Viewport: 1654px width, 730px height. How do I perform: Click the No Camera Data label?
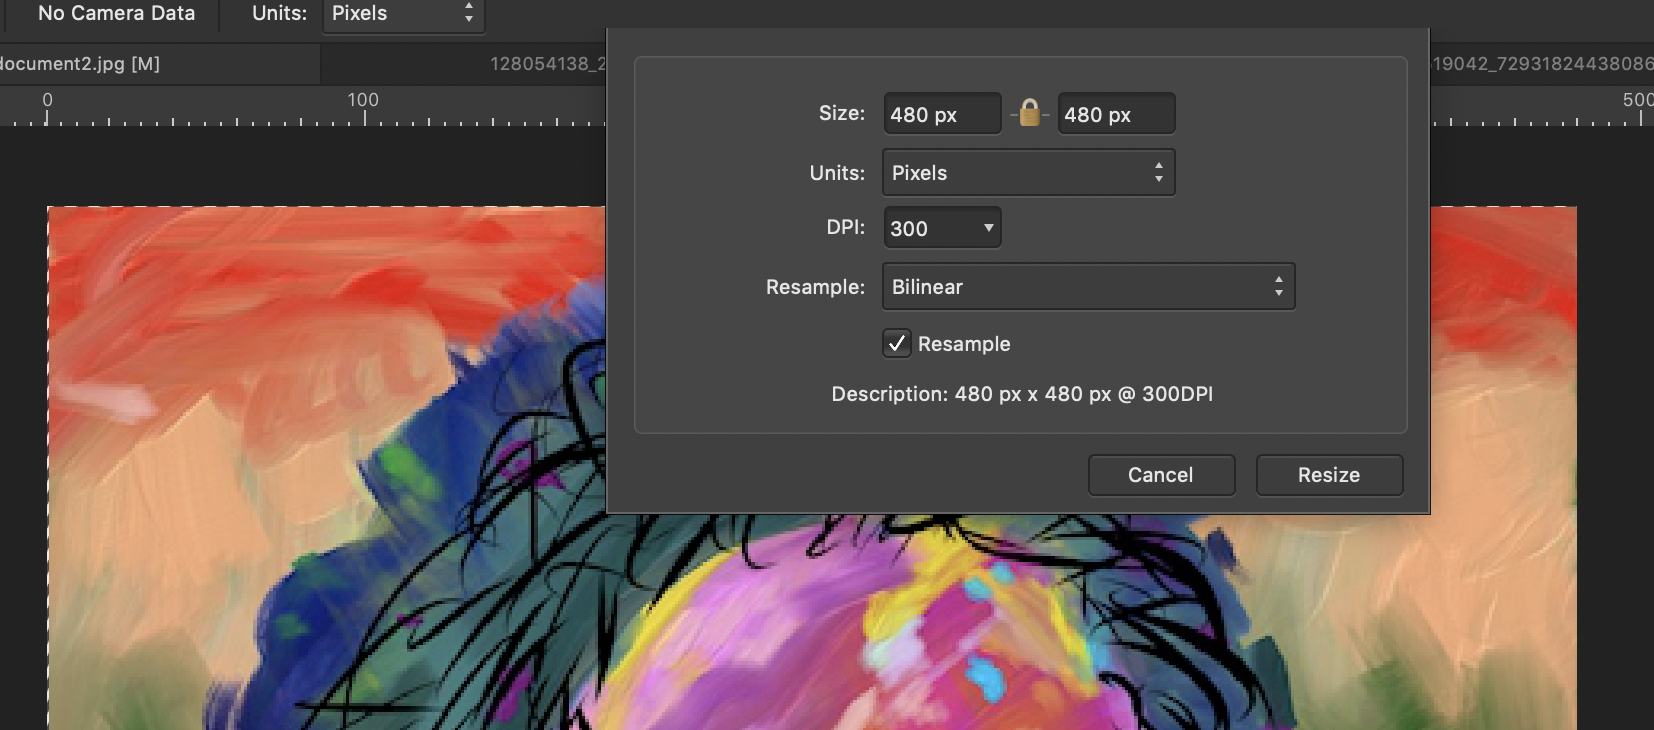point(116,14)
